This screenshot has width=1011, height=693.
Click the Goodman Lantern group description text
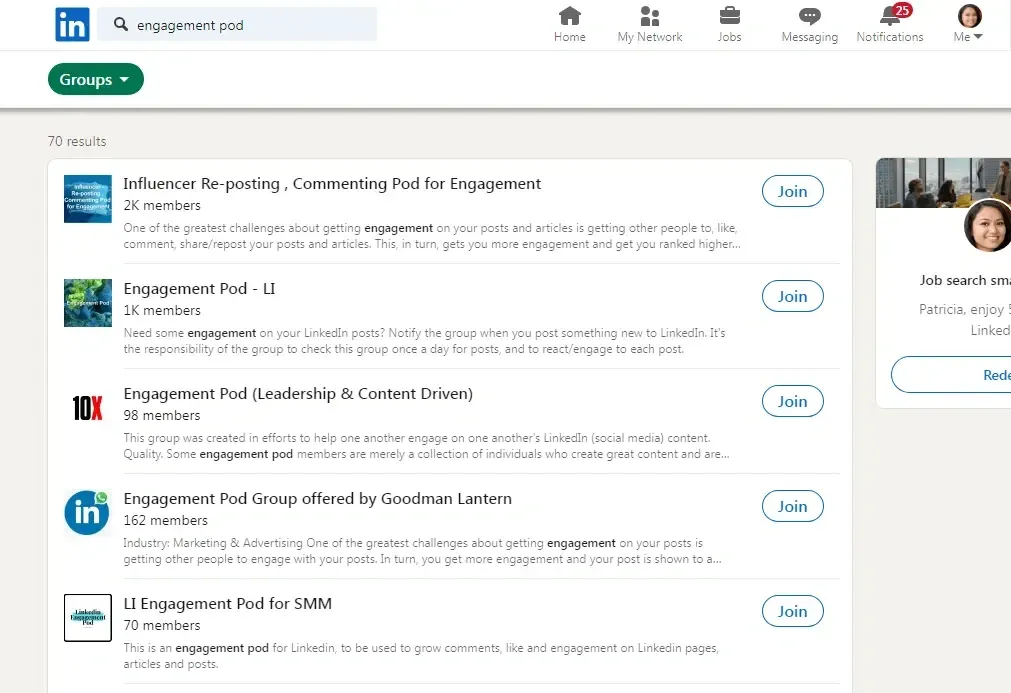422,551
